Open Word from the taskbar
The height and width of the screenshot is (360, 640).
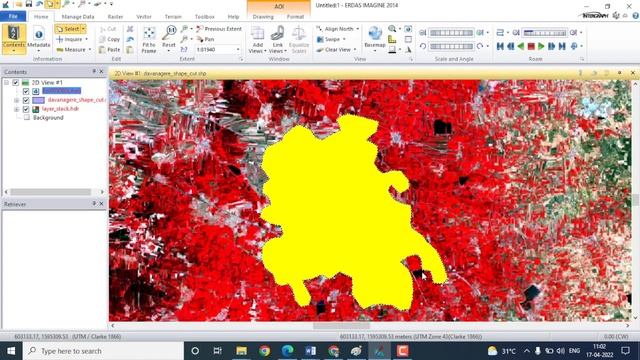(311, 351)
